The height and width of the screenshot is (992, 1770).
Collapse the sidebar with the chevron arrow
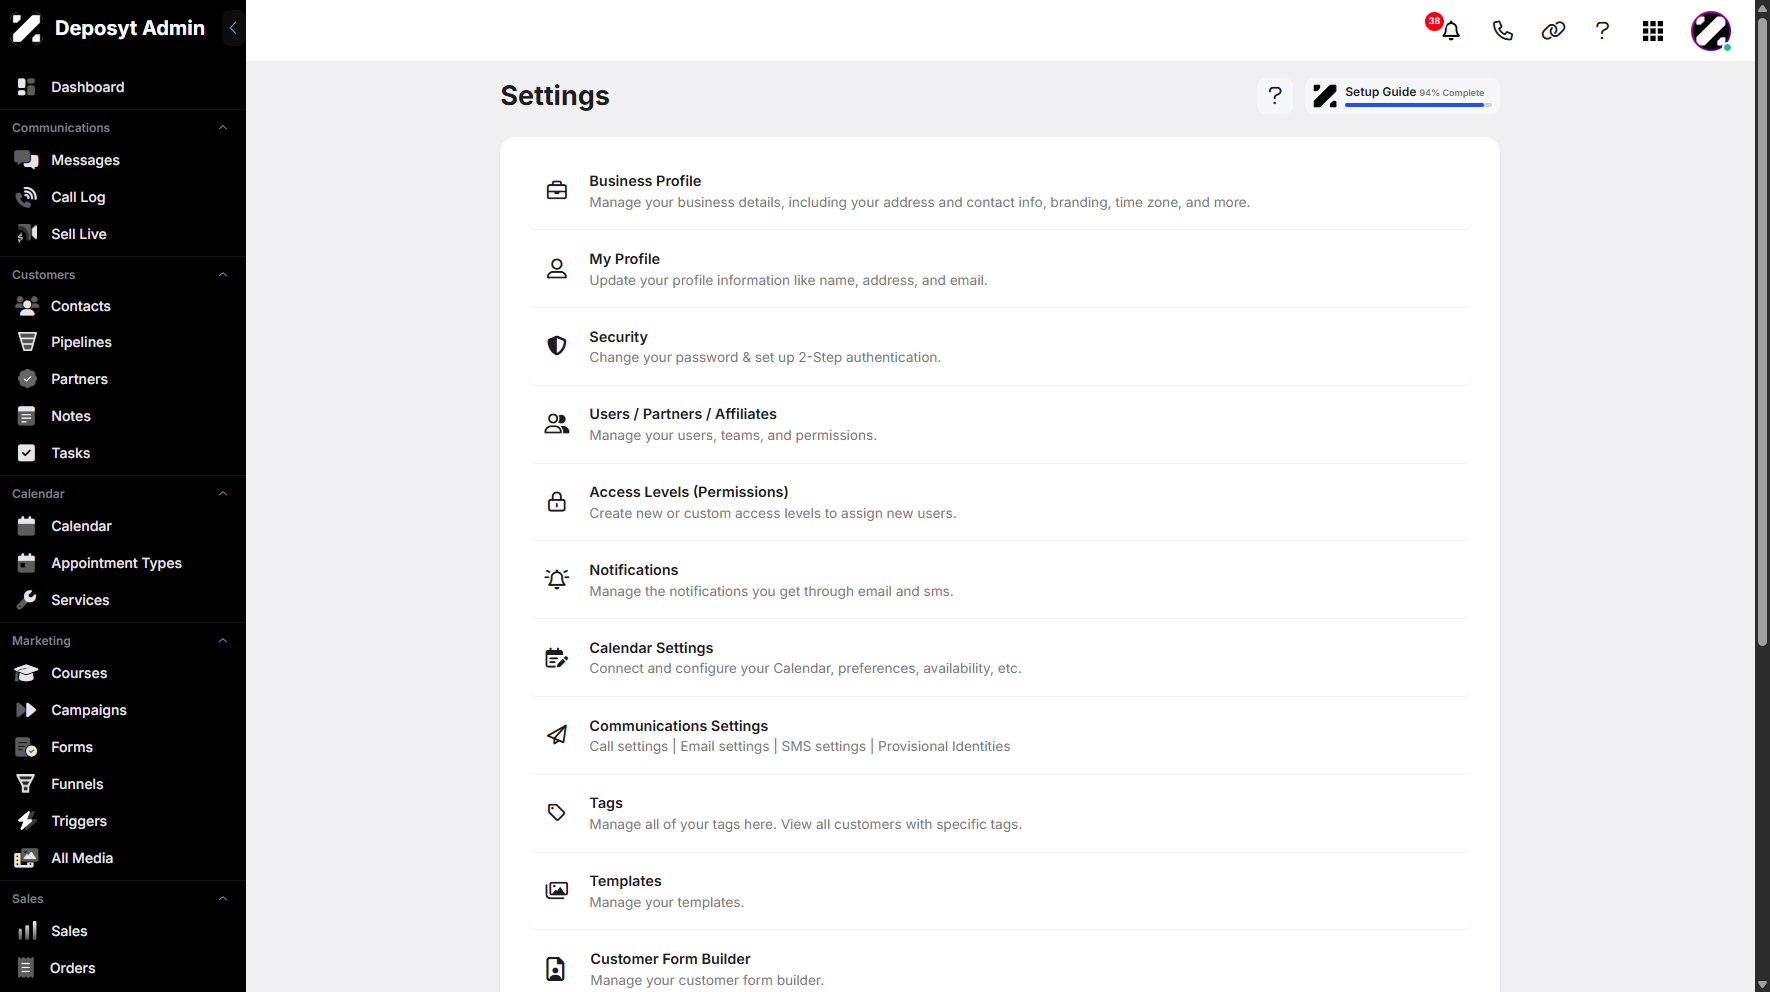[233, 28]
